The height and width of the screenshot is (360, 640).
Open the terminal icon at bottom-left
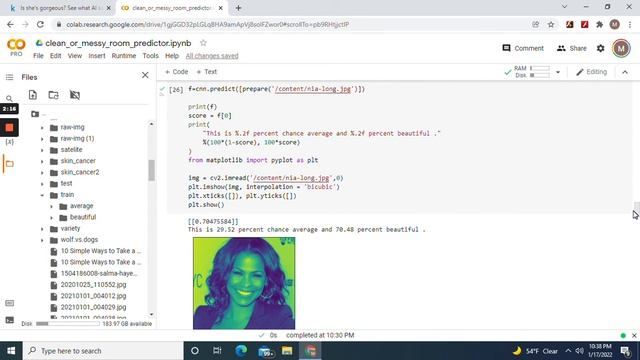click(x=9, y=320)
